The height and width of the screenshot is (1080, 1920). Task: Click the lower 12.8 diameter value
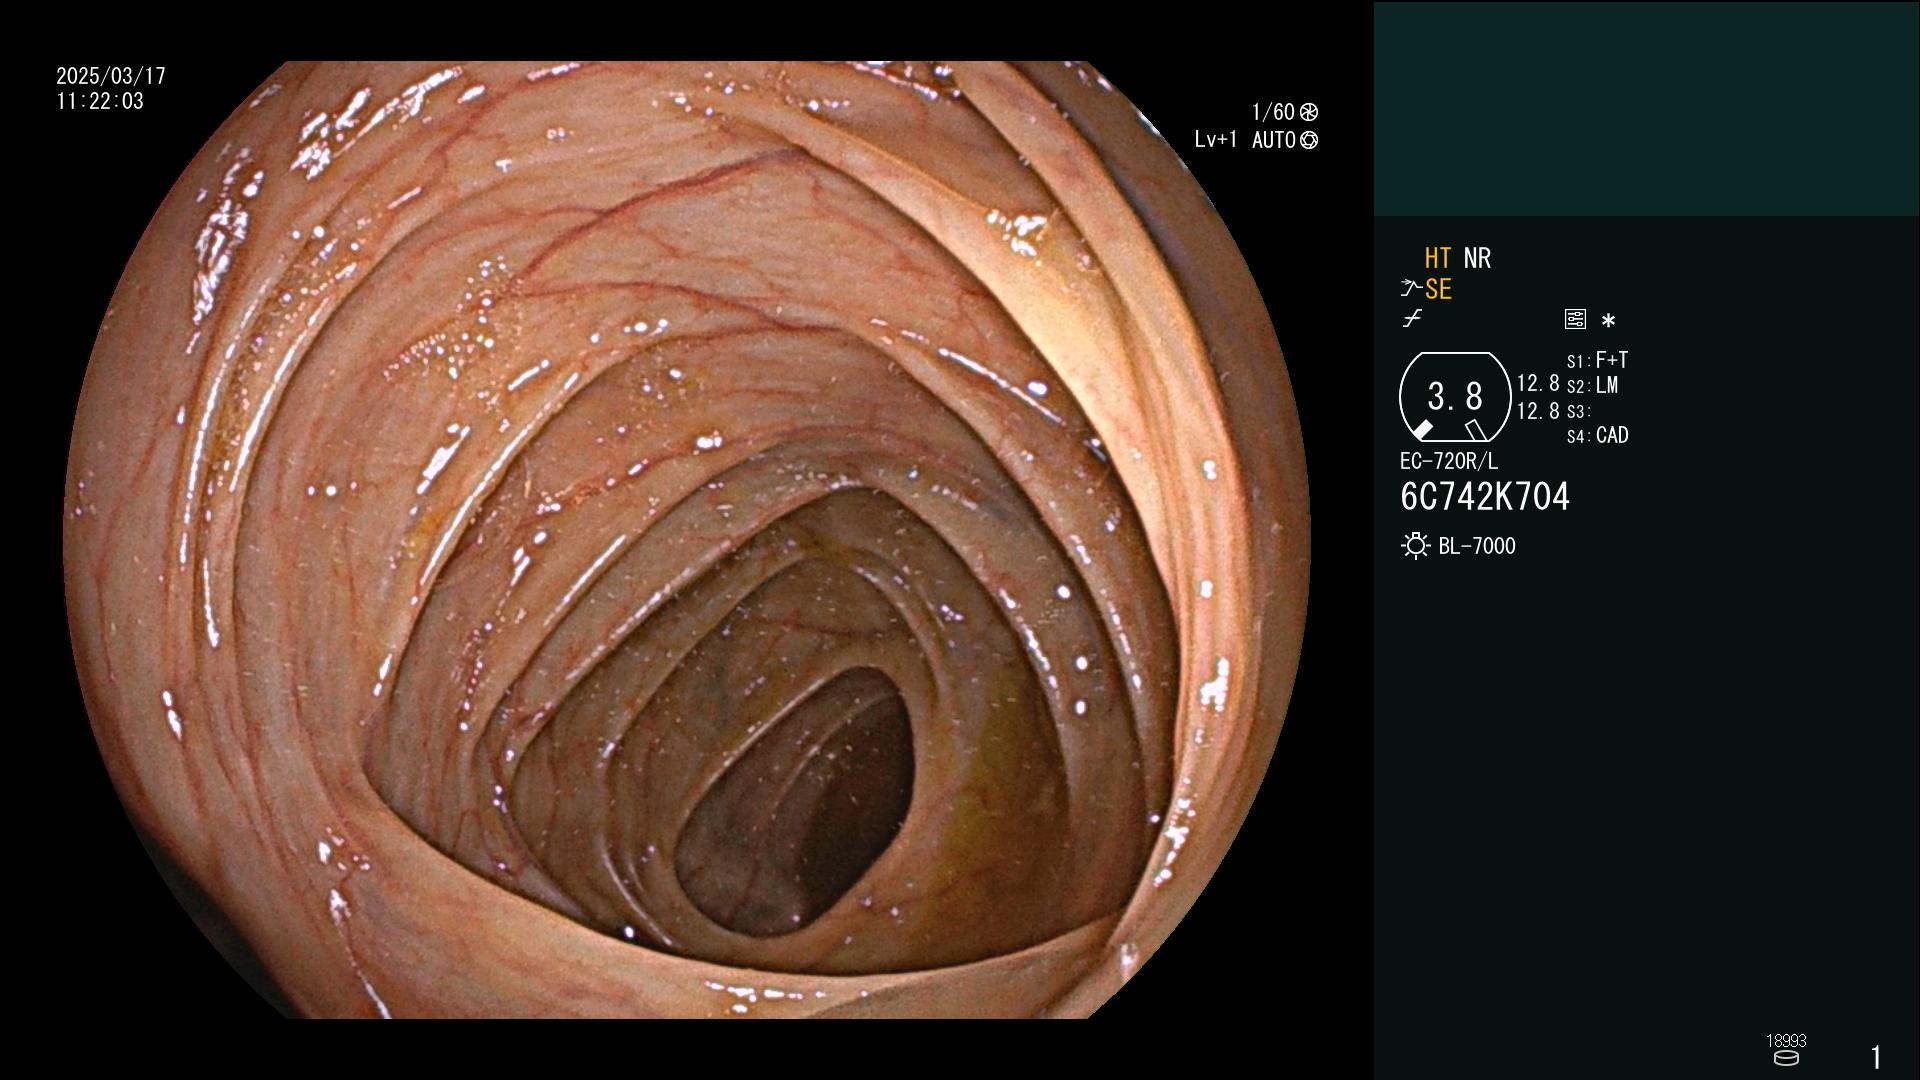point(1538,411)
